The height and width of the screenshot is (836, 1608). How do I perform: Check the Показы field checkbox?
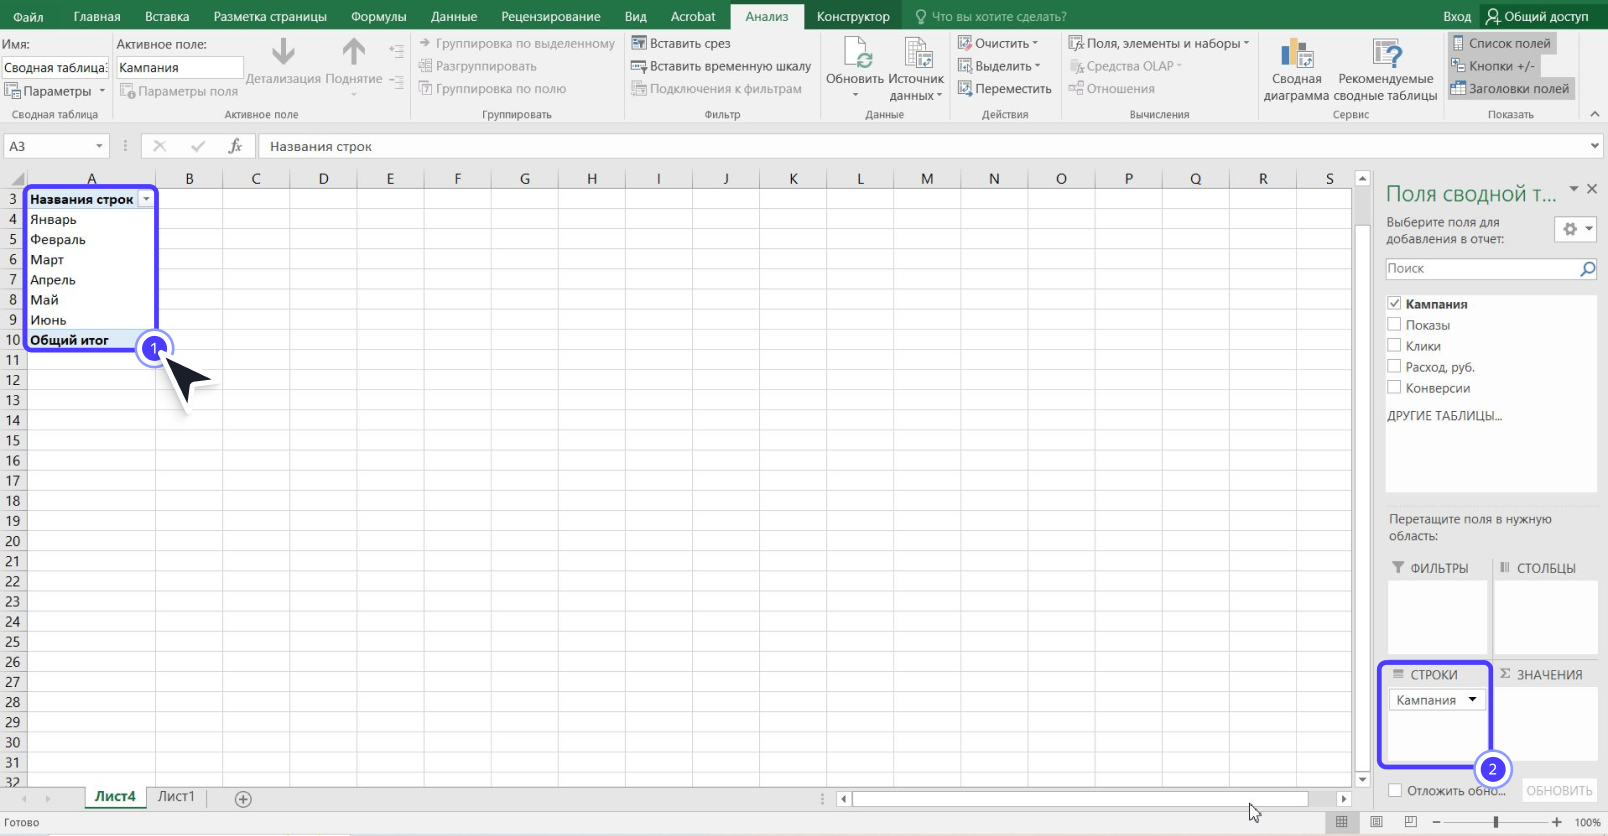pyautogui.click(x=1394, y=324)
